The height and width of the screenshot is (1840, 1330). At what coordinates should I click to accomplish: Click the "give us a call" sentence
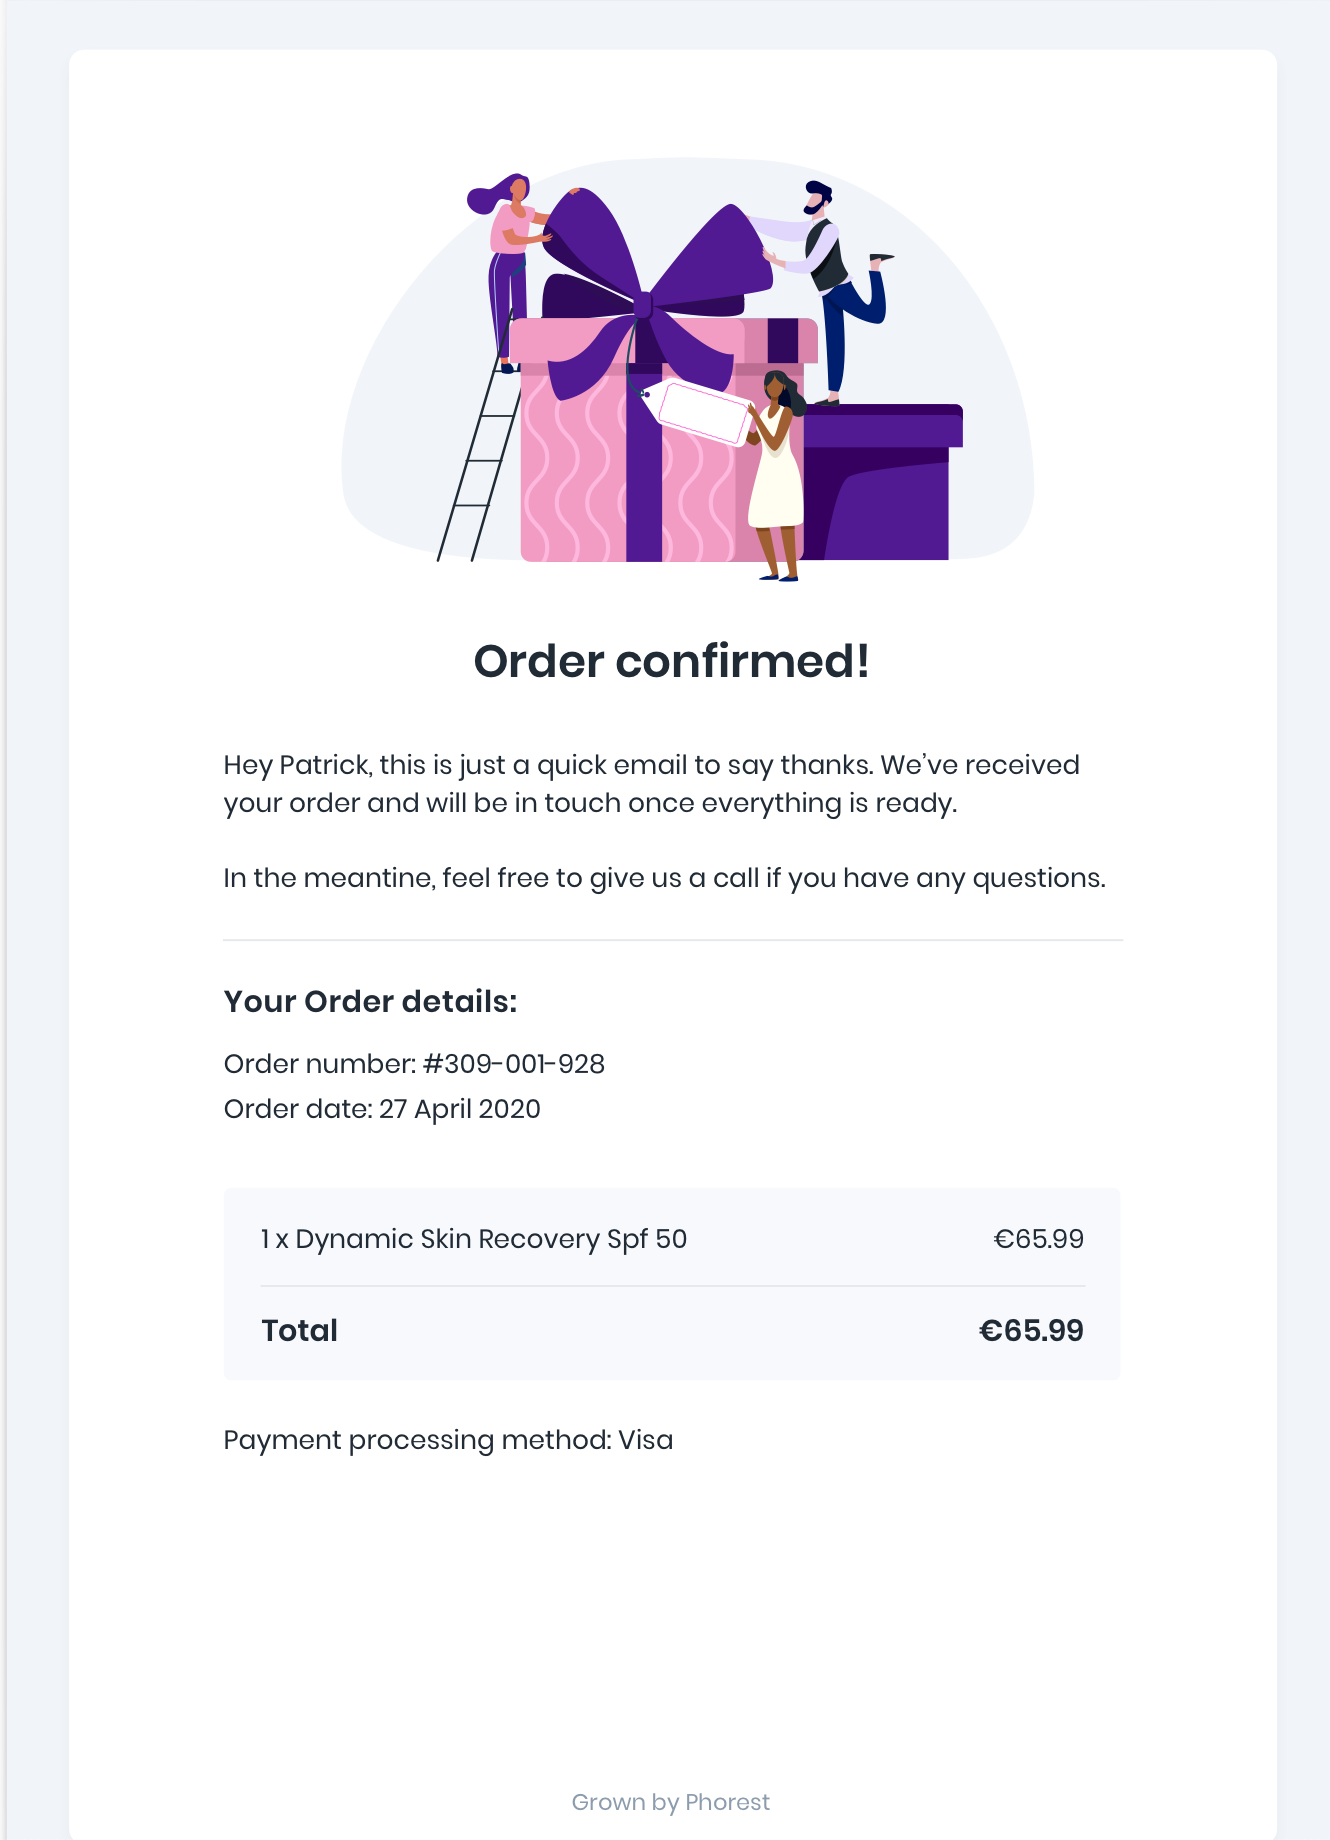(665, 878)
